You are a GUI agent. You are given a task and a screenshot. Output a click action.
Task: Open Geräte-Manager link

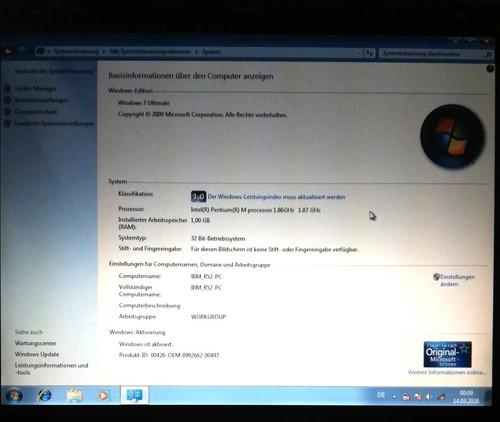pyautogui.click(x=35, y=88)
